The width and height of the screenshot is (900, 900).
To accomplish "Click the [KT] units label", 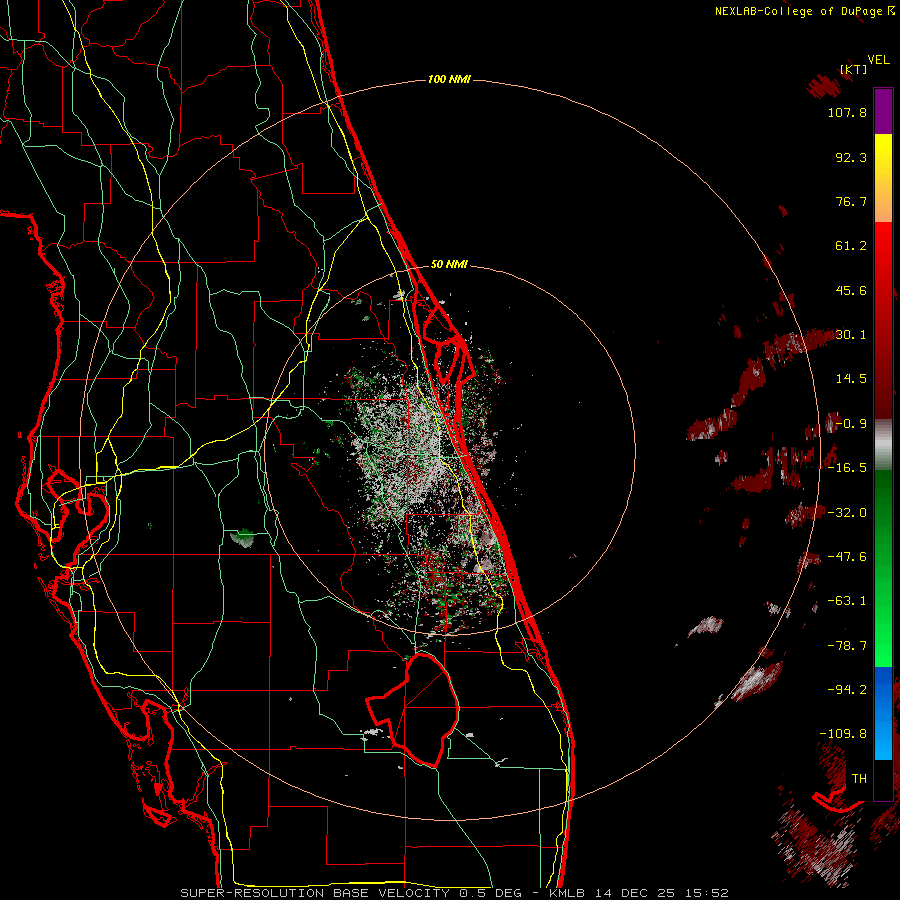I will (x=854, y=69).
